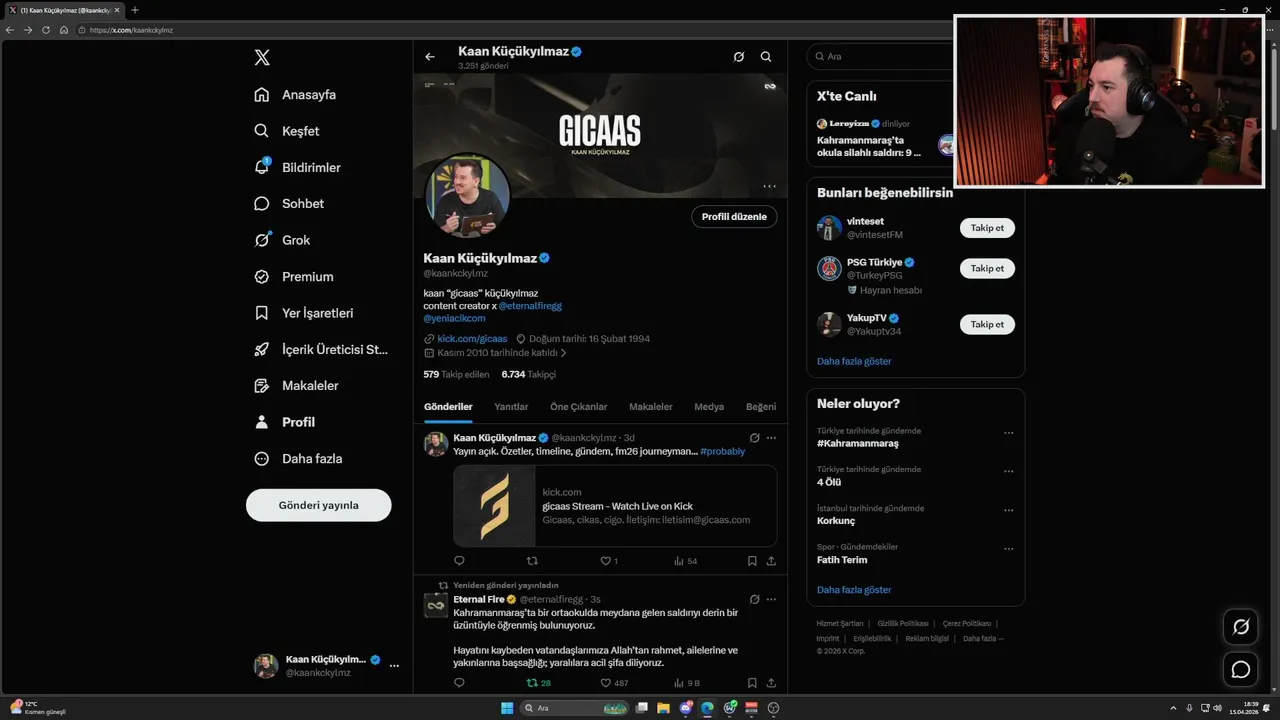Click Daha fazla göster under suggestions
Image resolution: width=1280 pixels, height=720 pixels.
(x=854, y=361)
